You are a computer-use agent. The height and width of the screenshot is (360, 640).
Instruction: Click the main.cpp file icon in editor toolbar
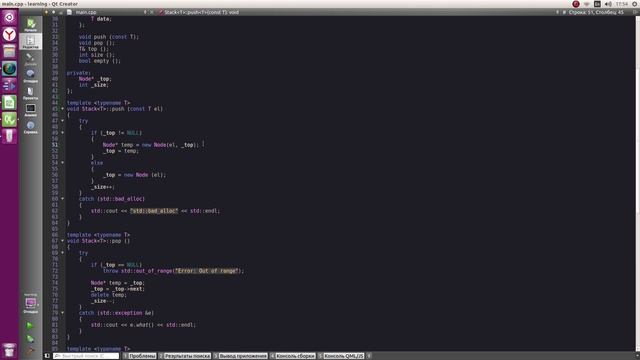click(69, 12)
